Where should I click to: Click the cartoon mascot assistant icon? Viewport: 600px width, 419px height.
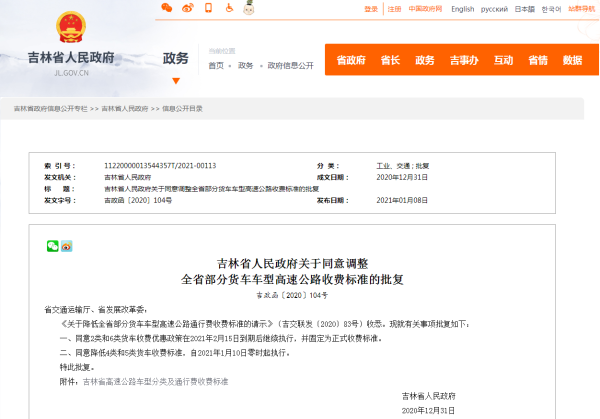point(249,8)
